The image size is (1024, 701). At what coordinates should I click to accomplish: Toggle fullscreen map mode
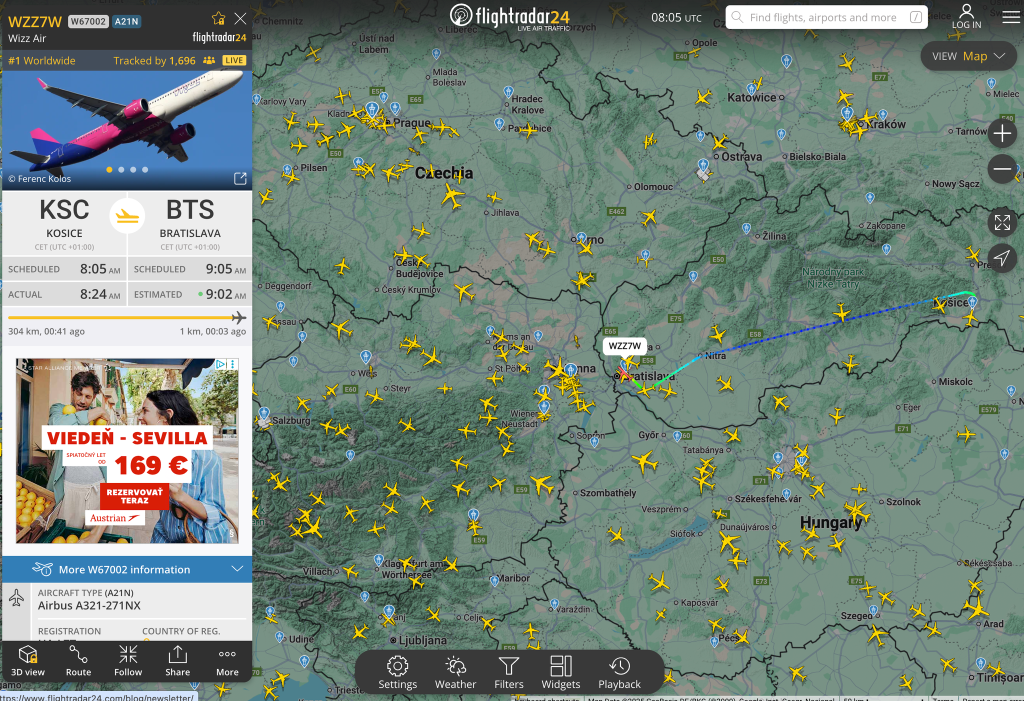[1002, 222]
